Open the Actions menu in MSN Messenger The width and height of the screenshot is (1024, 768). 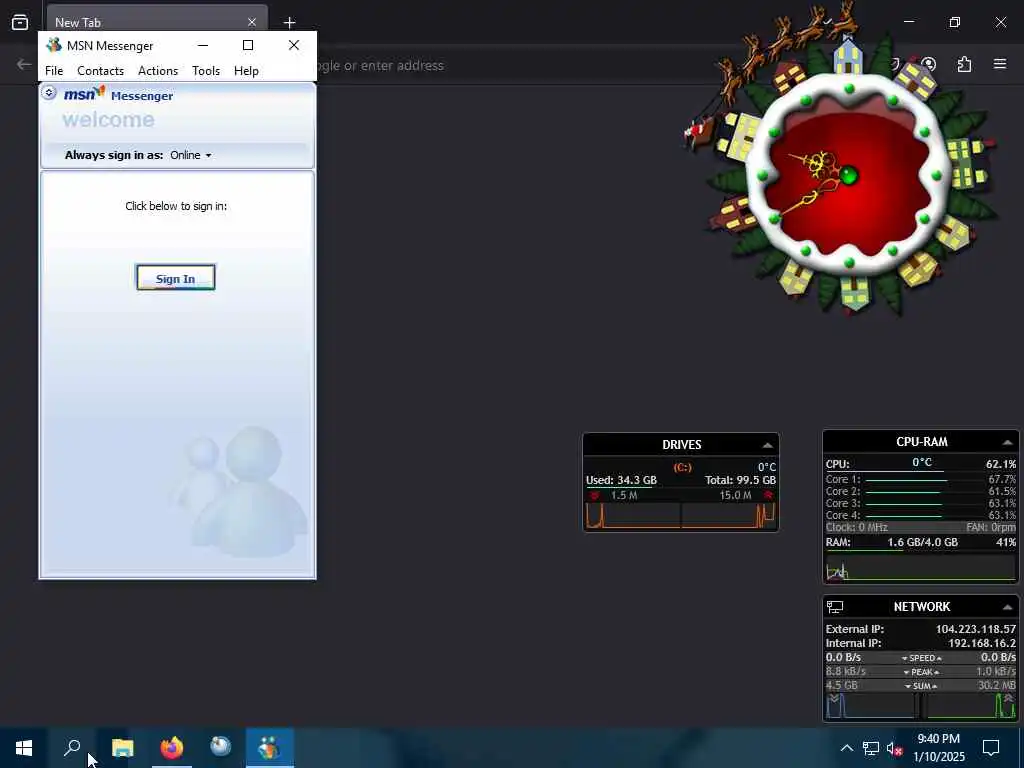pos(158,71)
